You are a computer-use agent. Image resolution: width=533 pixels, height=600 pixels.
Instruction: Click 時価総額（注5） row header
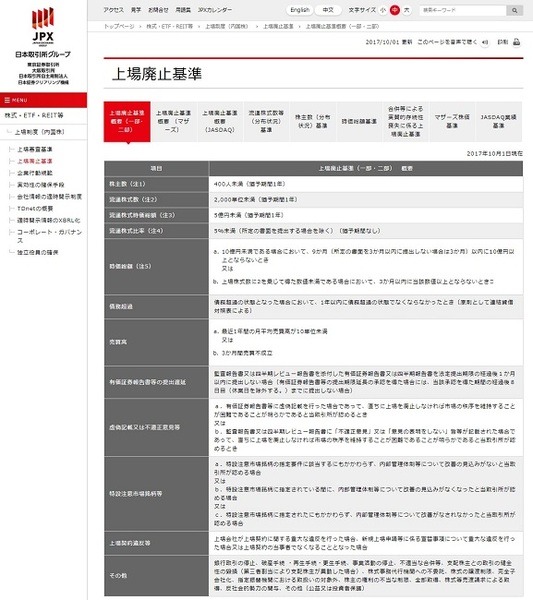[x=156, y=266]
